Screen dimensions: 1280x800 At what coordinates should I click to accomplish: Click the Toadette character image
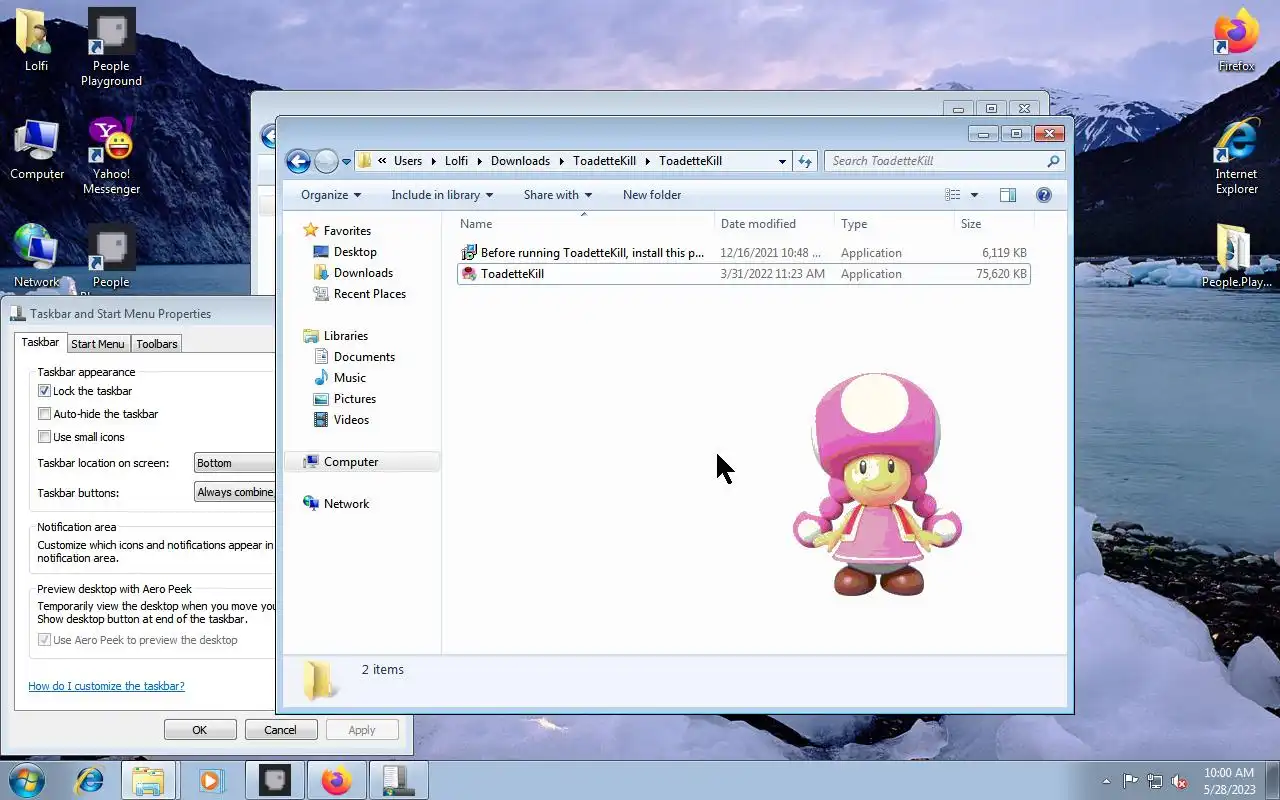tap(876, 485)
